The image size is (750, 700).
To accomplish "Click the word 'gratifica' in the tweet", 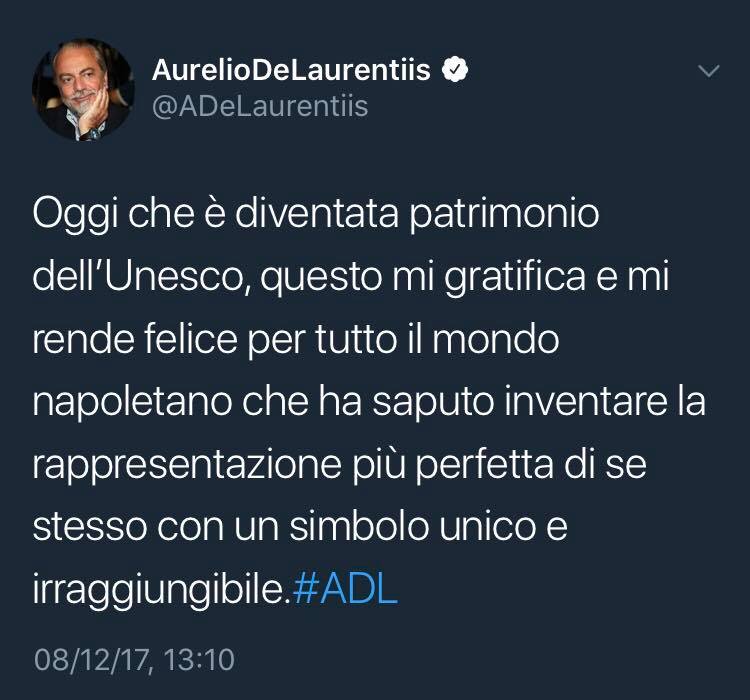I will click(x=515, y=278).
